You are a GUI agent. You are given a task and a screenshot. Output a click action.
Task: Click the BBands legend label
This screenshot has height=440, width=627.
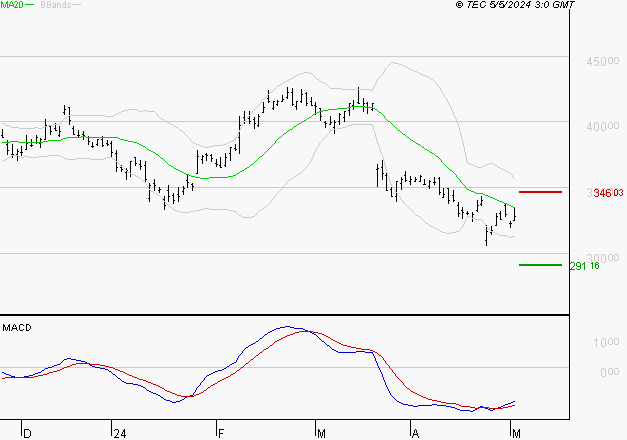click(x=56, y=5)
